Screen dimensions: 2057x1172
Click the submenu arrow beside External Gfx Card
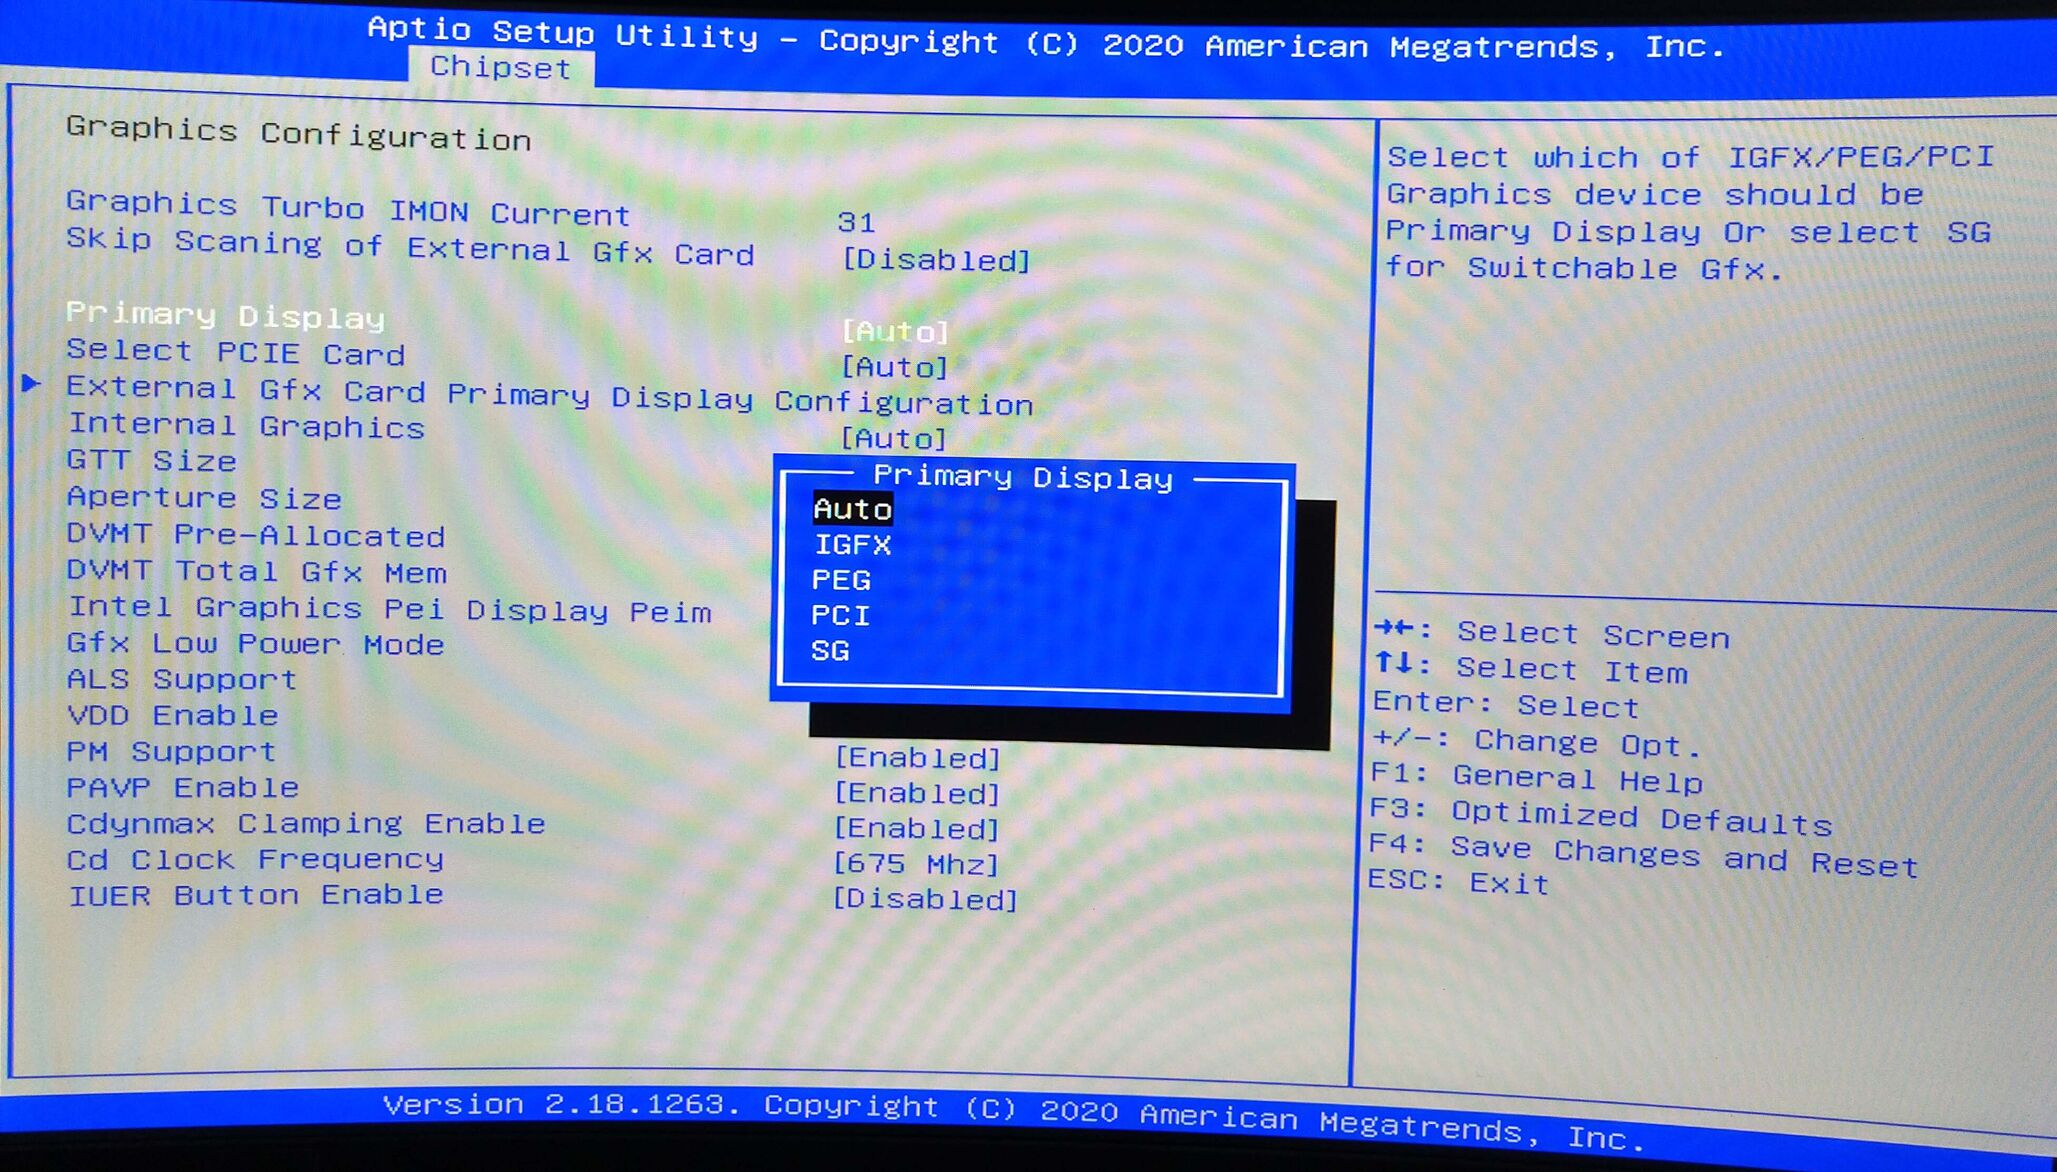pyautogui.click(x=30, y=383)
